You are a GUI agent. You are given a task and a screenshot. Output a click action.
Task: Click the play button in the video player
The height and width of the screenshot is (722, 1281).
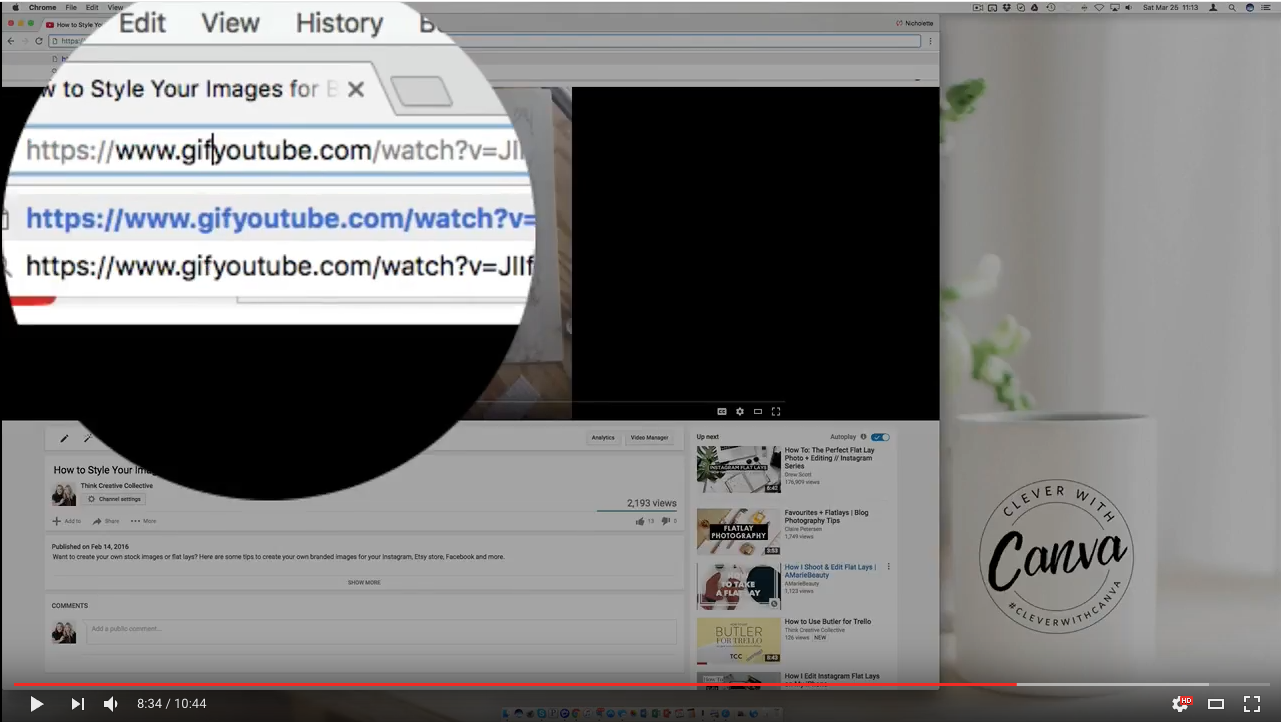(36, 704)
